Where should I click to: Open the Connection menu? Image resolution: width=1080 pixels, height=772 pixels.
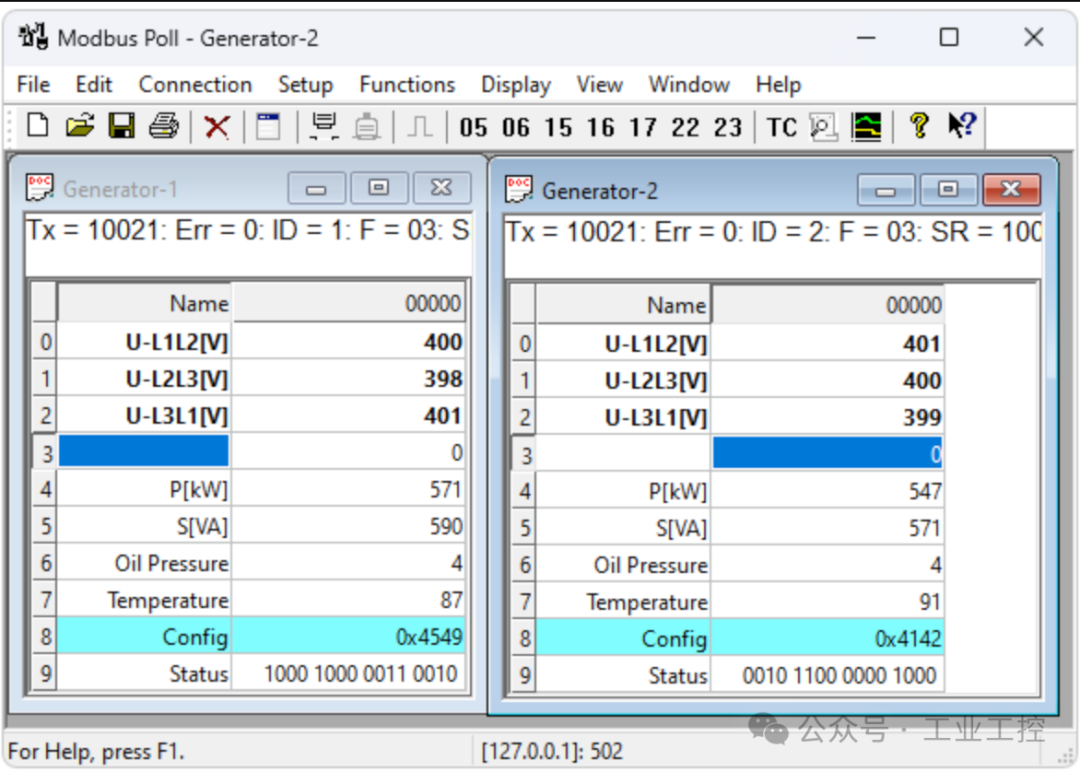click(x=195, y=84)
